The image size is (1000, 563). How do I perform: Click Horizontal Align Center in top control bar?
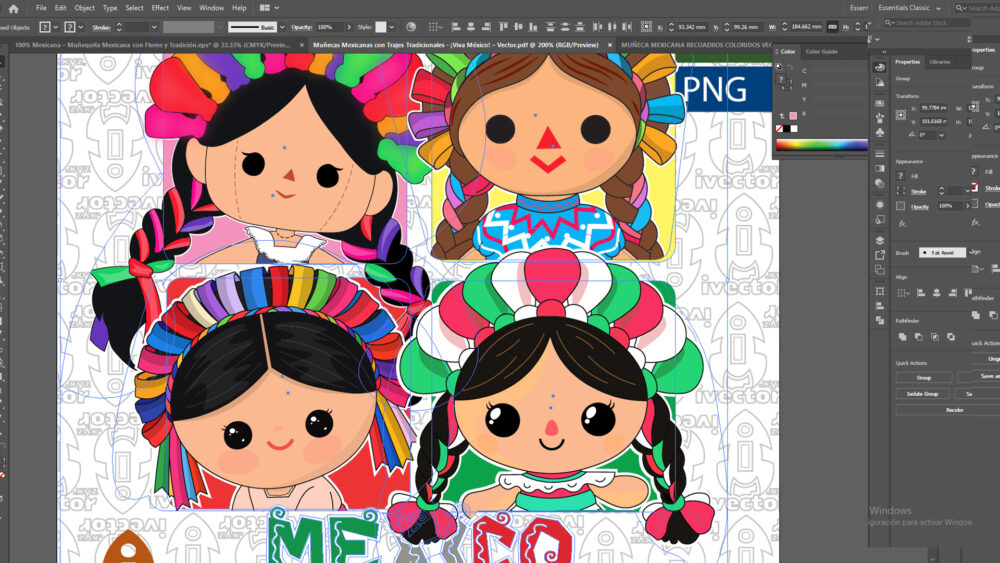[x=471, y=27]
